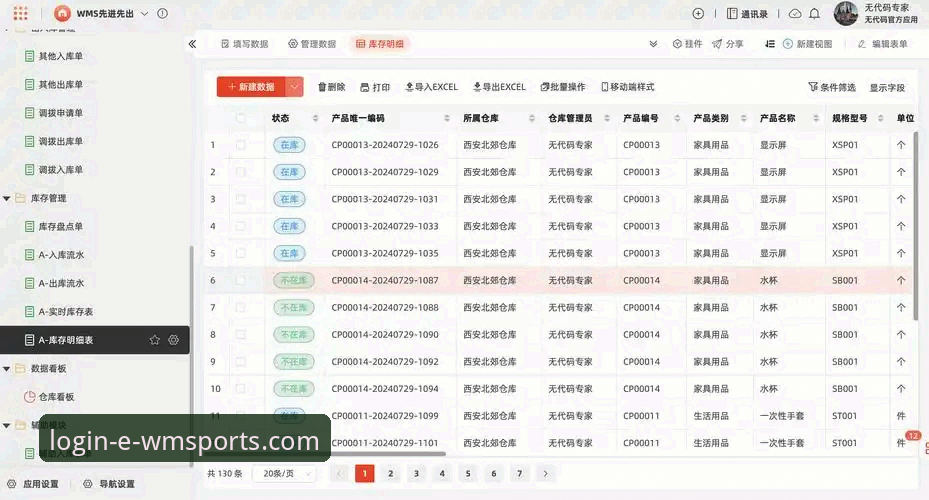Click the sort list icon near 新建视图
Screen dimensions: 929x500
770,44
